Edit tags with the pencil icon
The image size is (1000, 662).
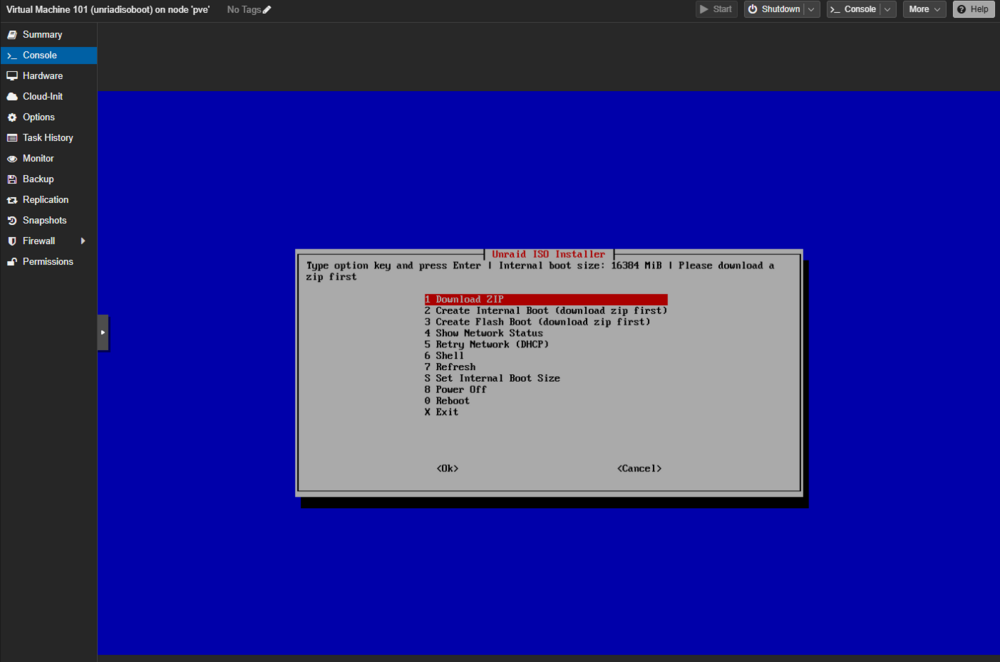(x=267, y=10)
